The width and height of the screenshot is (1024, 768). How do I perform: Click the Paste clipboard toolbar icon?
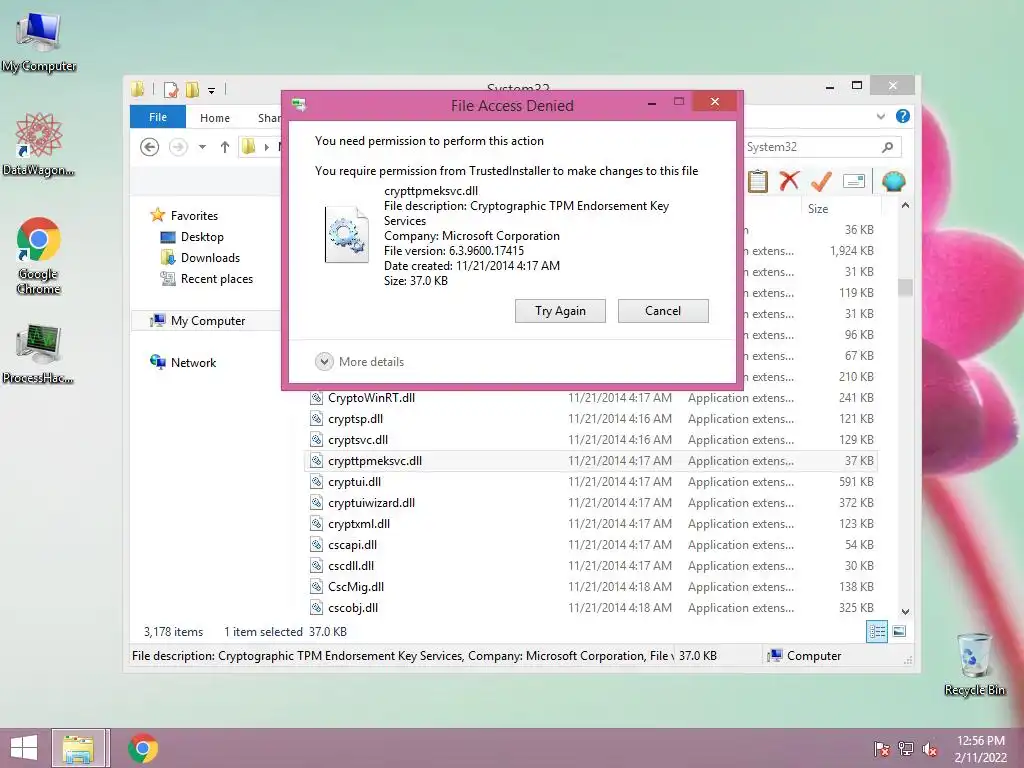point(758,181)
